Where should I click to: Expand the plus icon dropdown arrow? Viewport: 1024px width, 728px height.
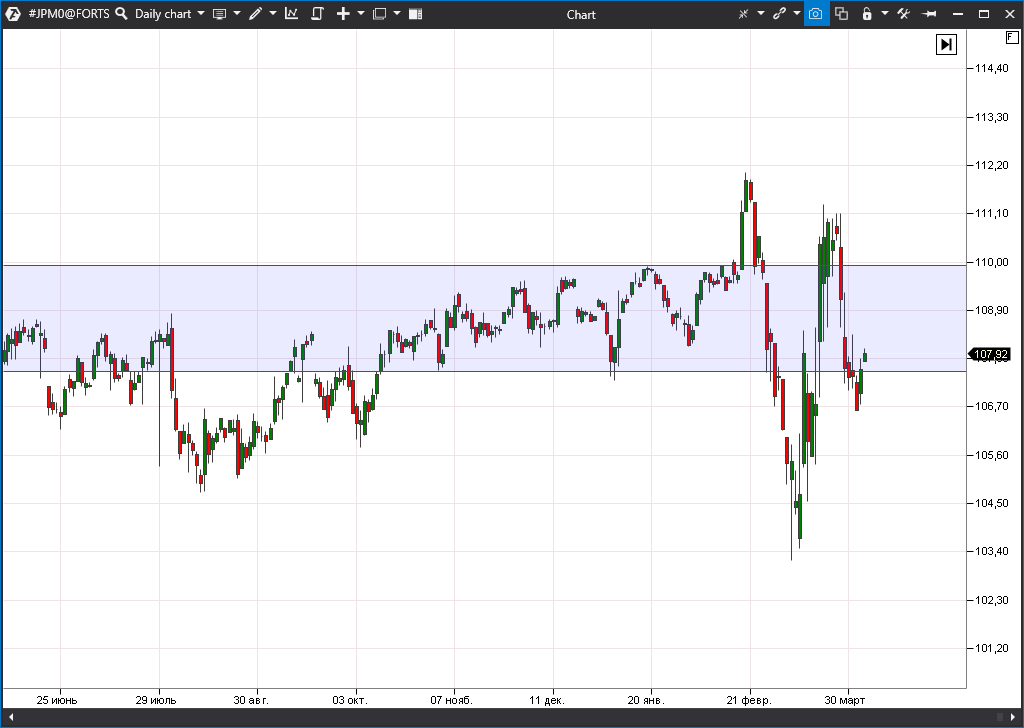point(361,14)
